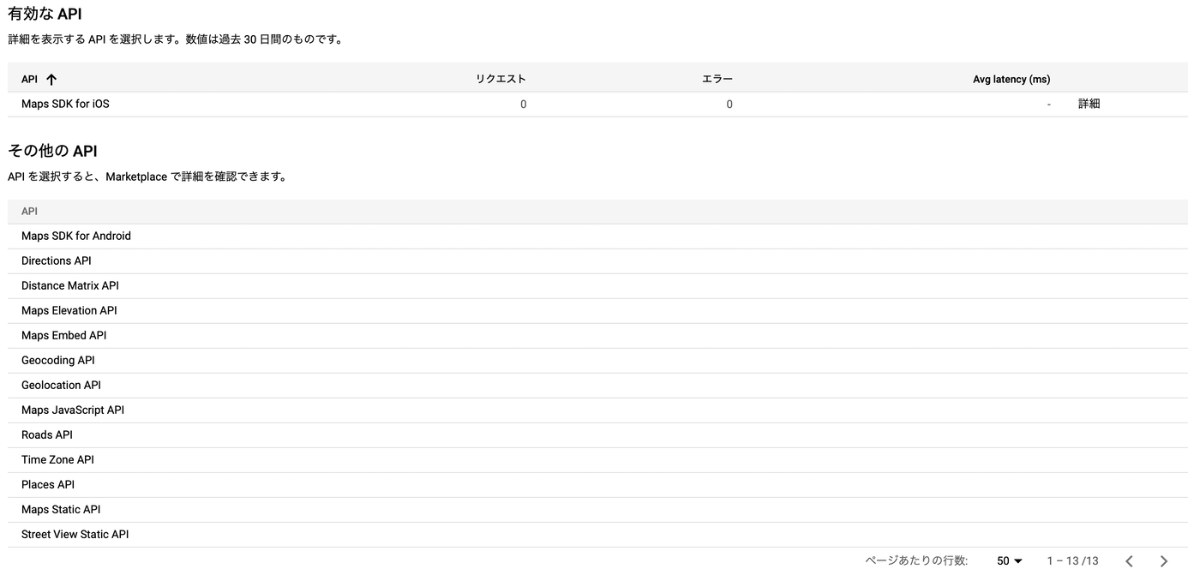1200x575 pixels.
Task: Open Directions API entry
Action: (56, 261)
